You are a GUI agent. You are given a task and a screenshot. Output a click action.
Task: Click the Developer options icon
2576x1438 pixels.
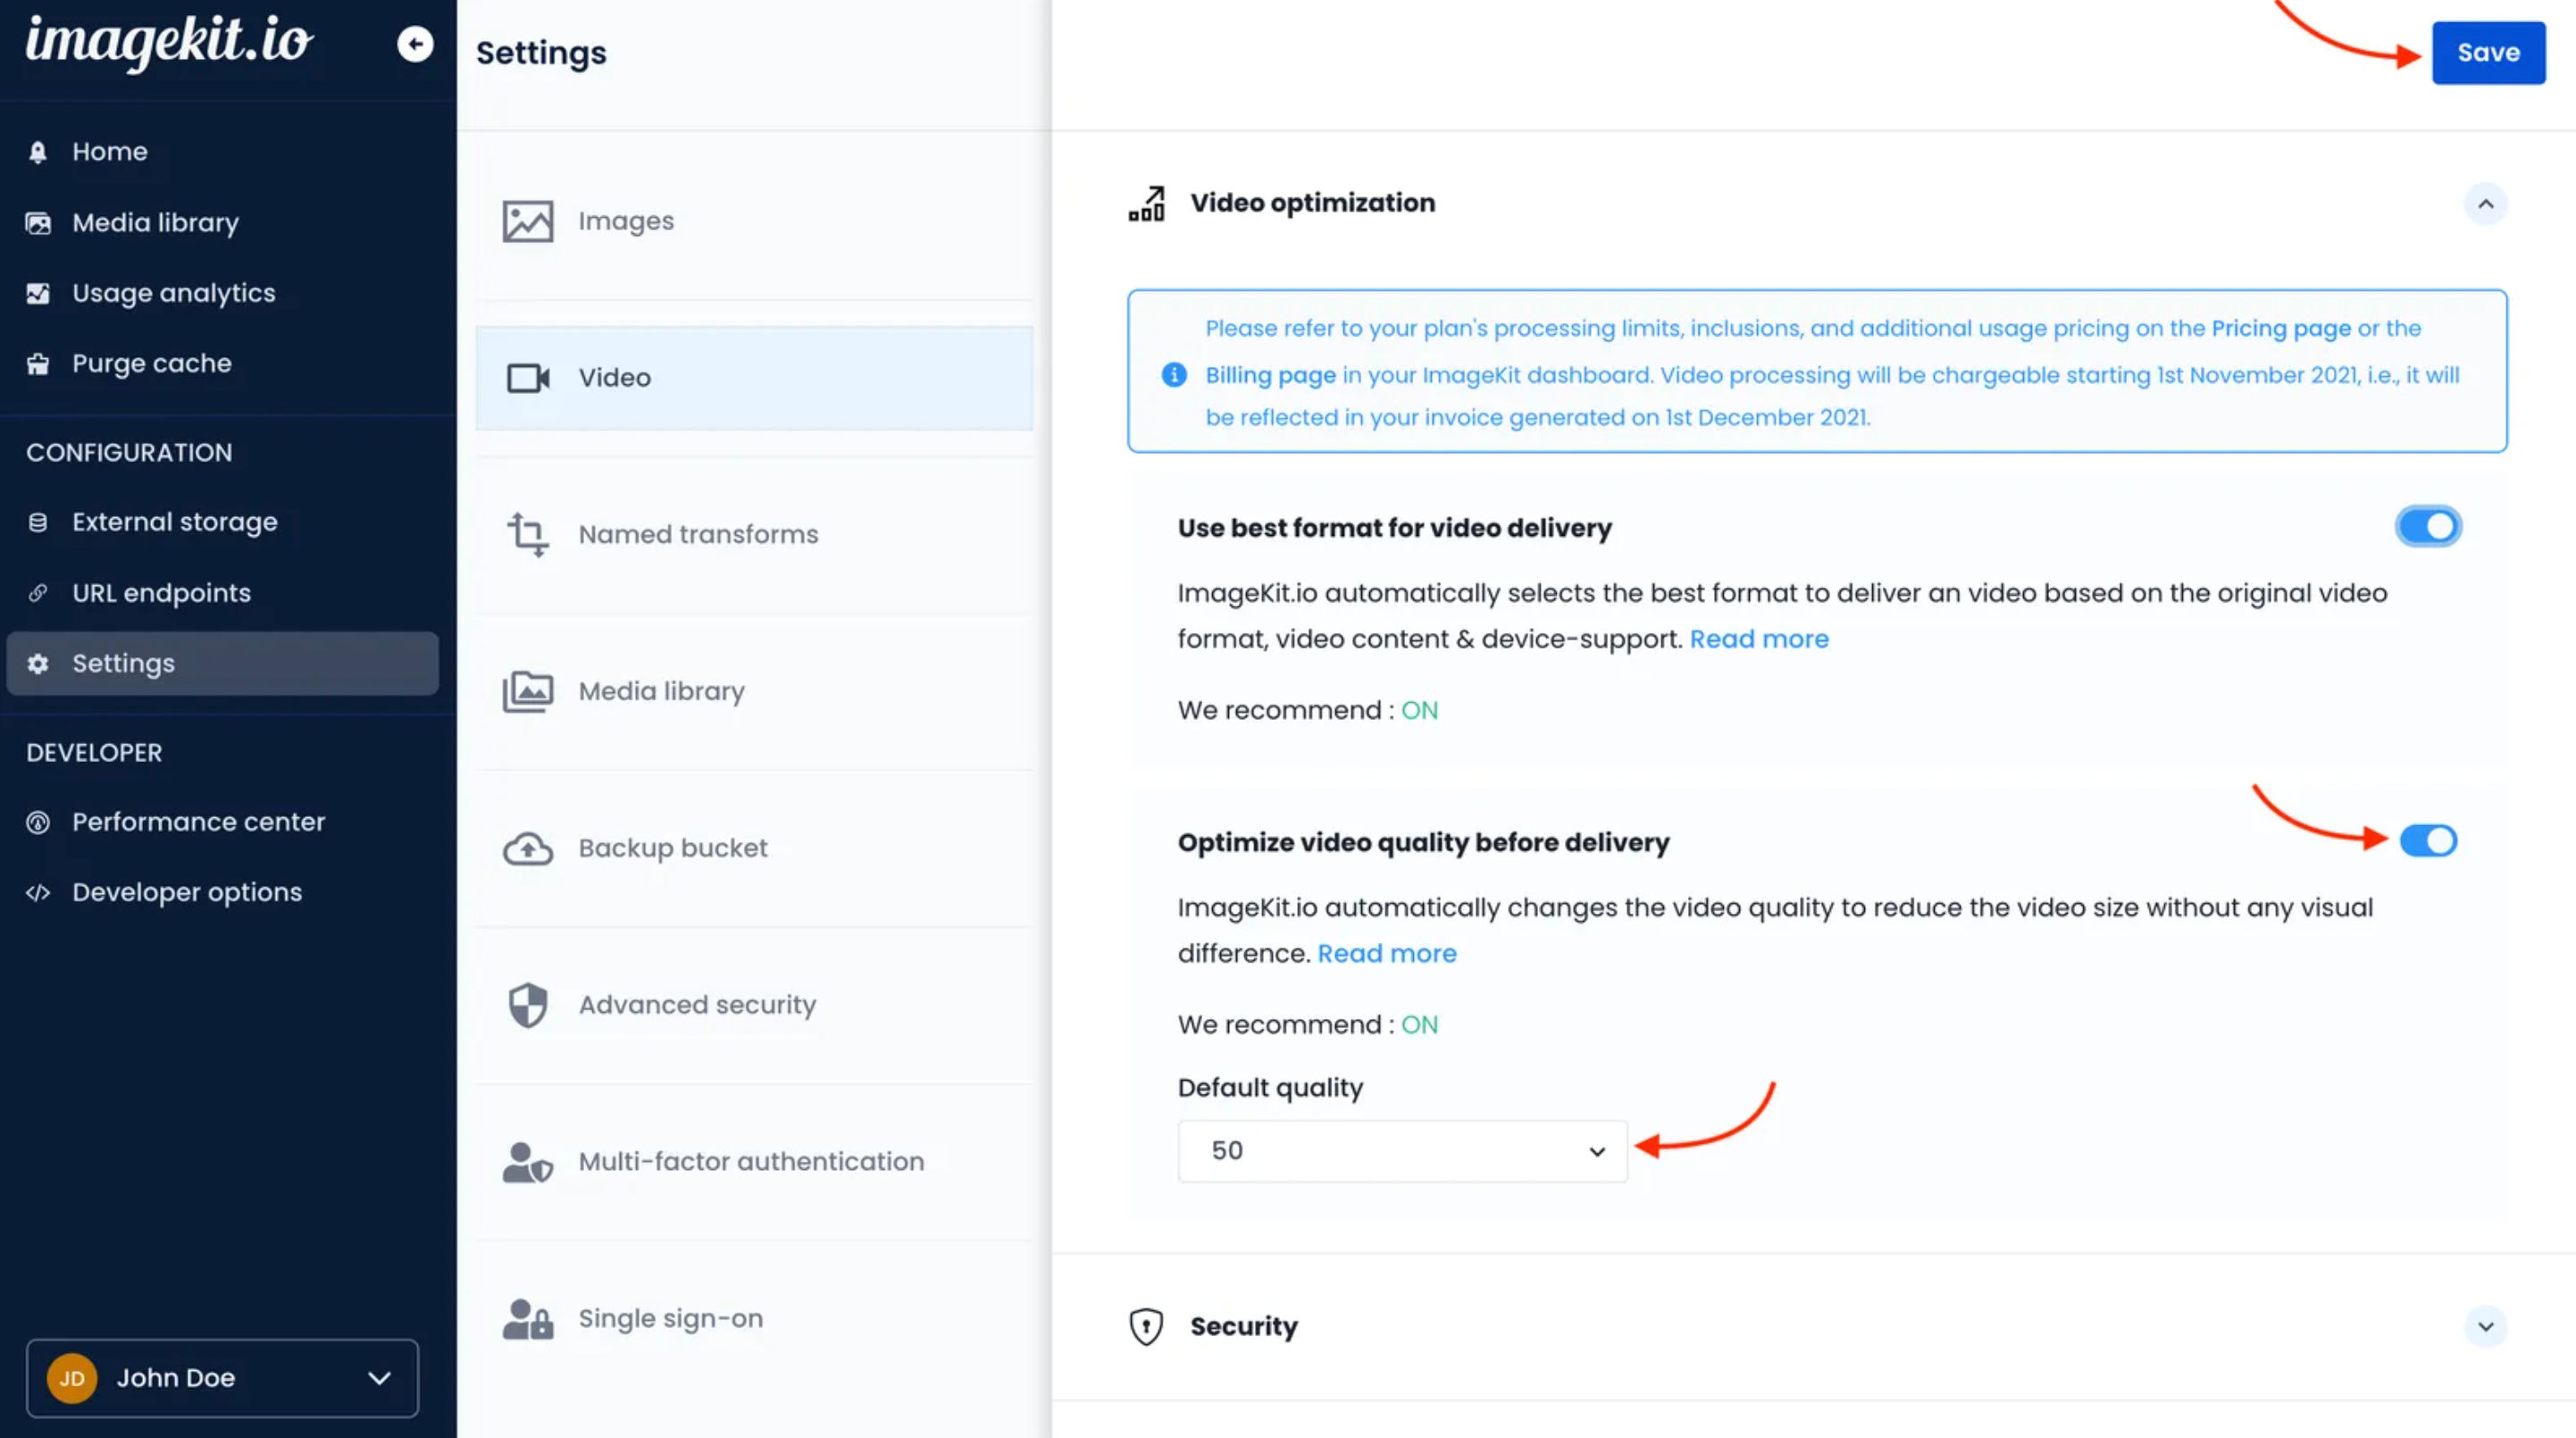[x=38, y=892]
